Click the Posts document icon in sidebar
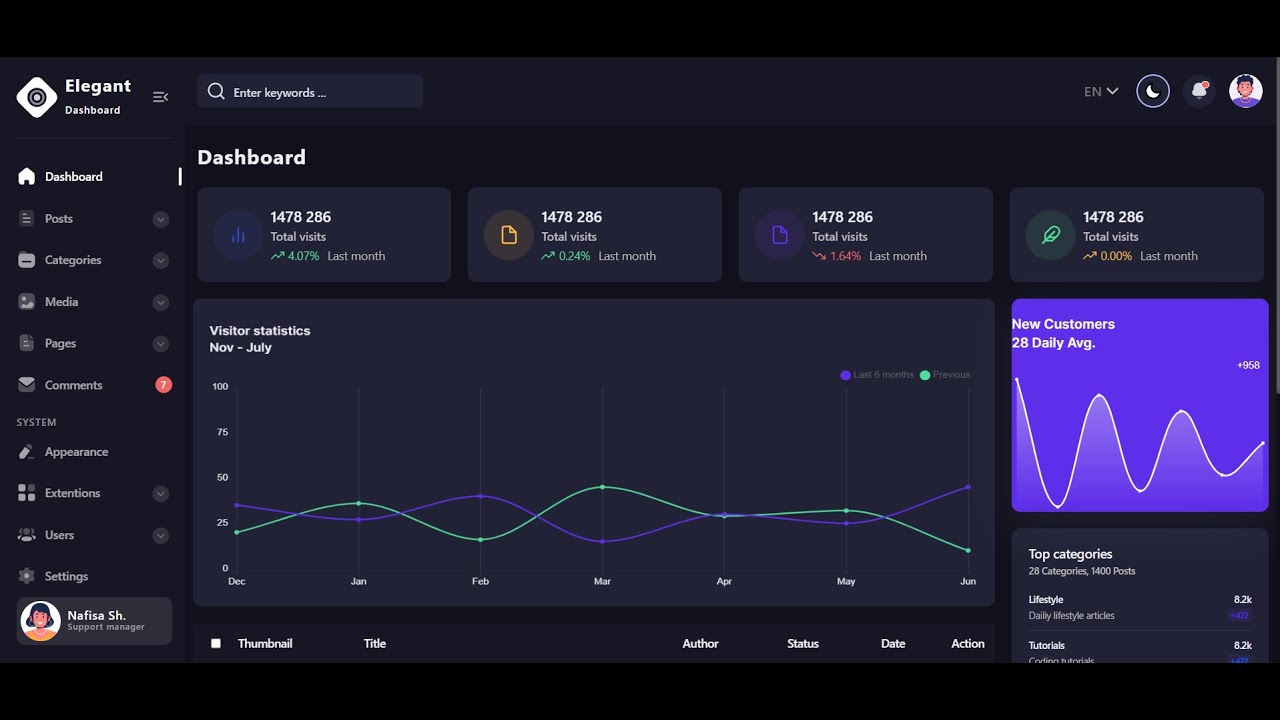The image size is (1280, 720). 27,218
